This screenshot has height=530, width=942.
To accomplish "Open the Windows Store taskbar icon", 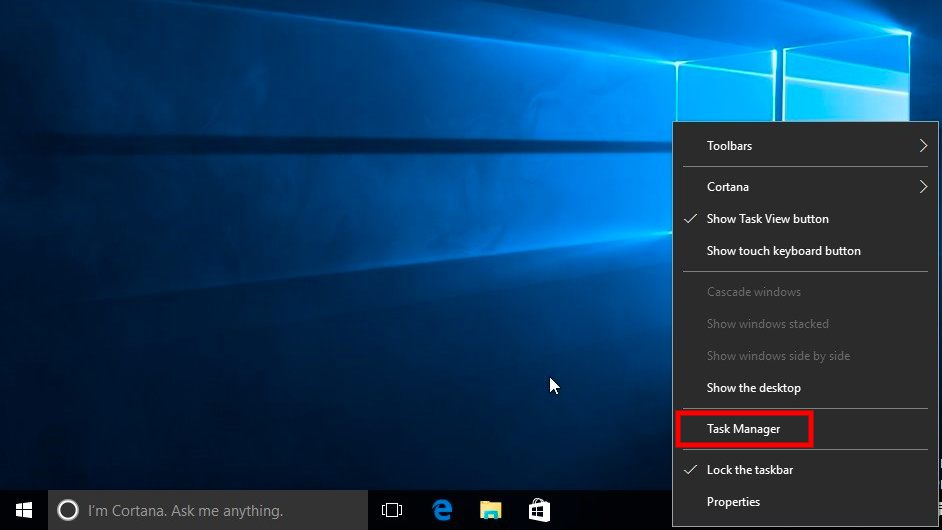I will point(539,511).
